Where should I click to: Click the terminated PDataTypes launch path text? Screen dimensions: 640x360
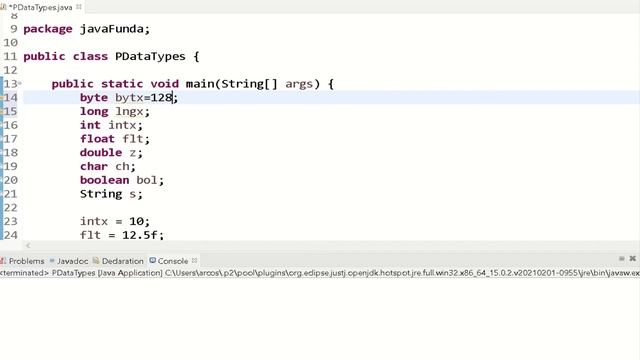(320, 273)
